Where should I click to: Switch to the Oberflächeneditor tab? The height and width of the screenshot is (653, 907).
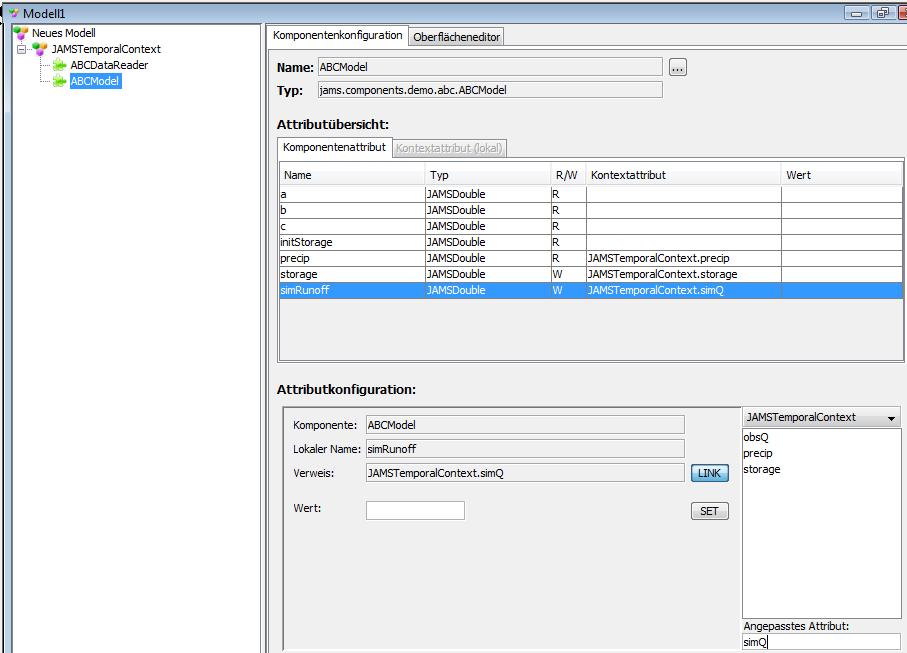[x=458, y=37]
